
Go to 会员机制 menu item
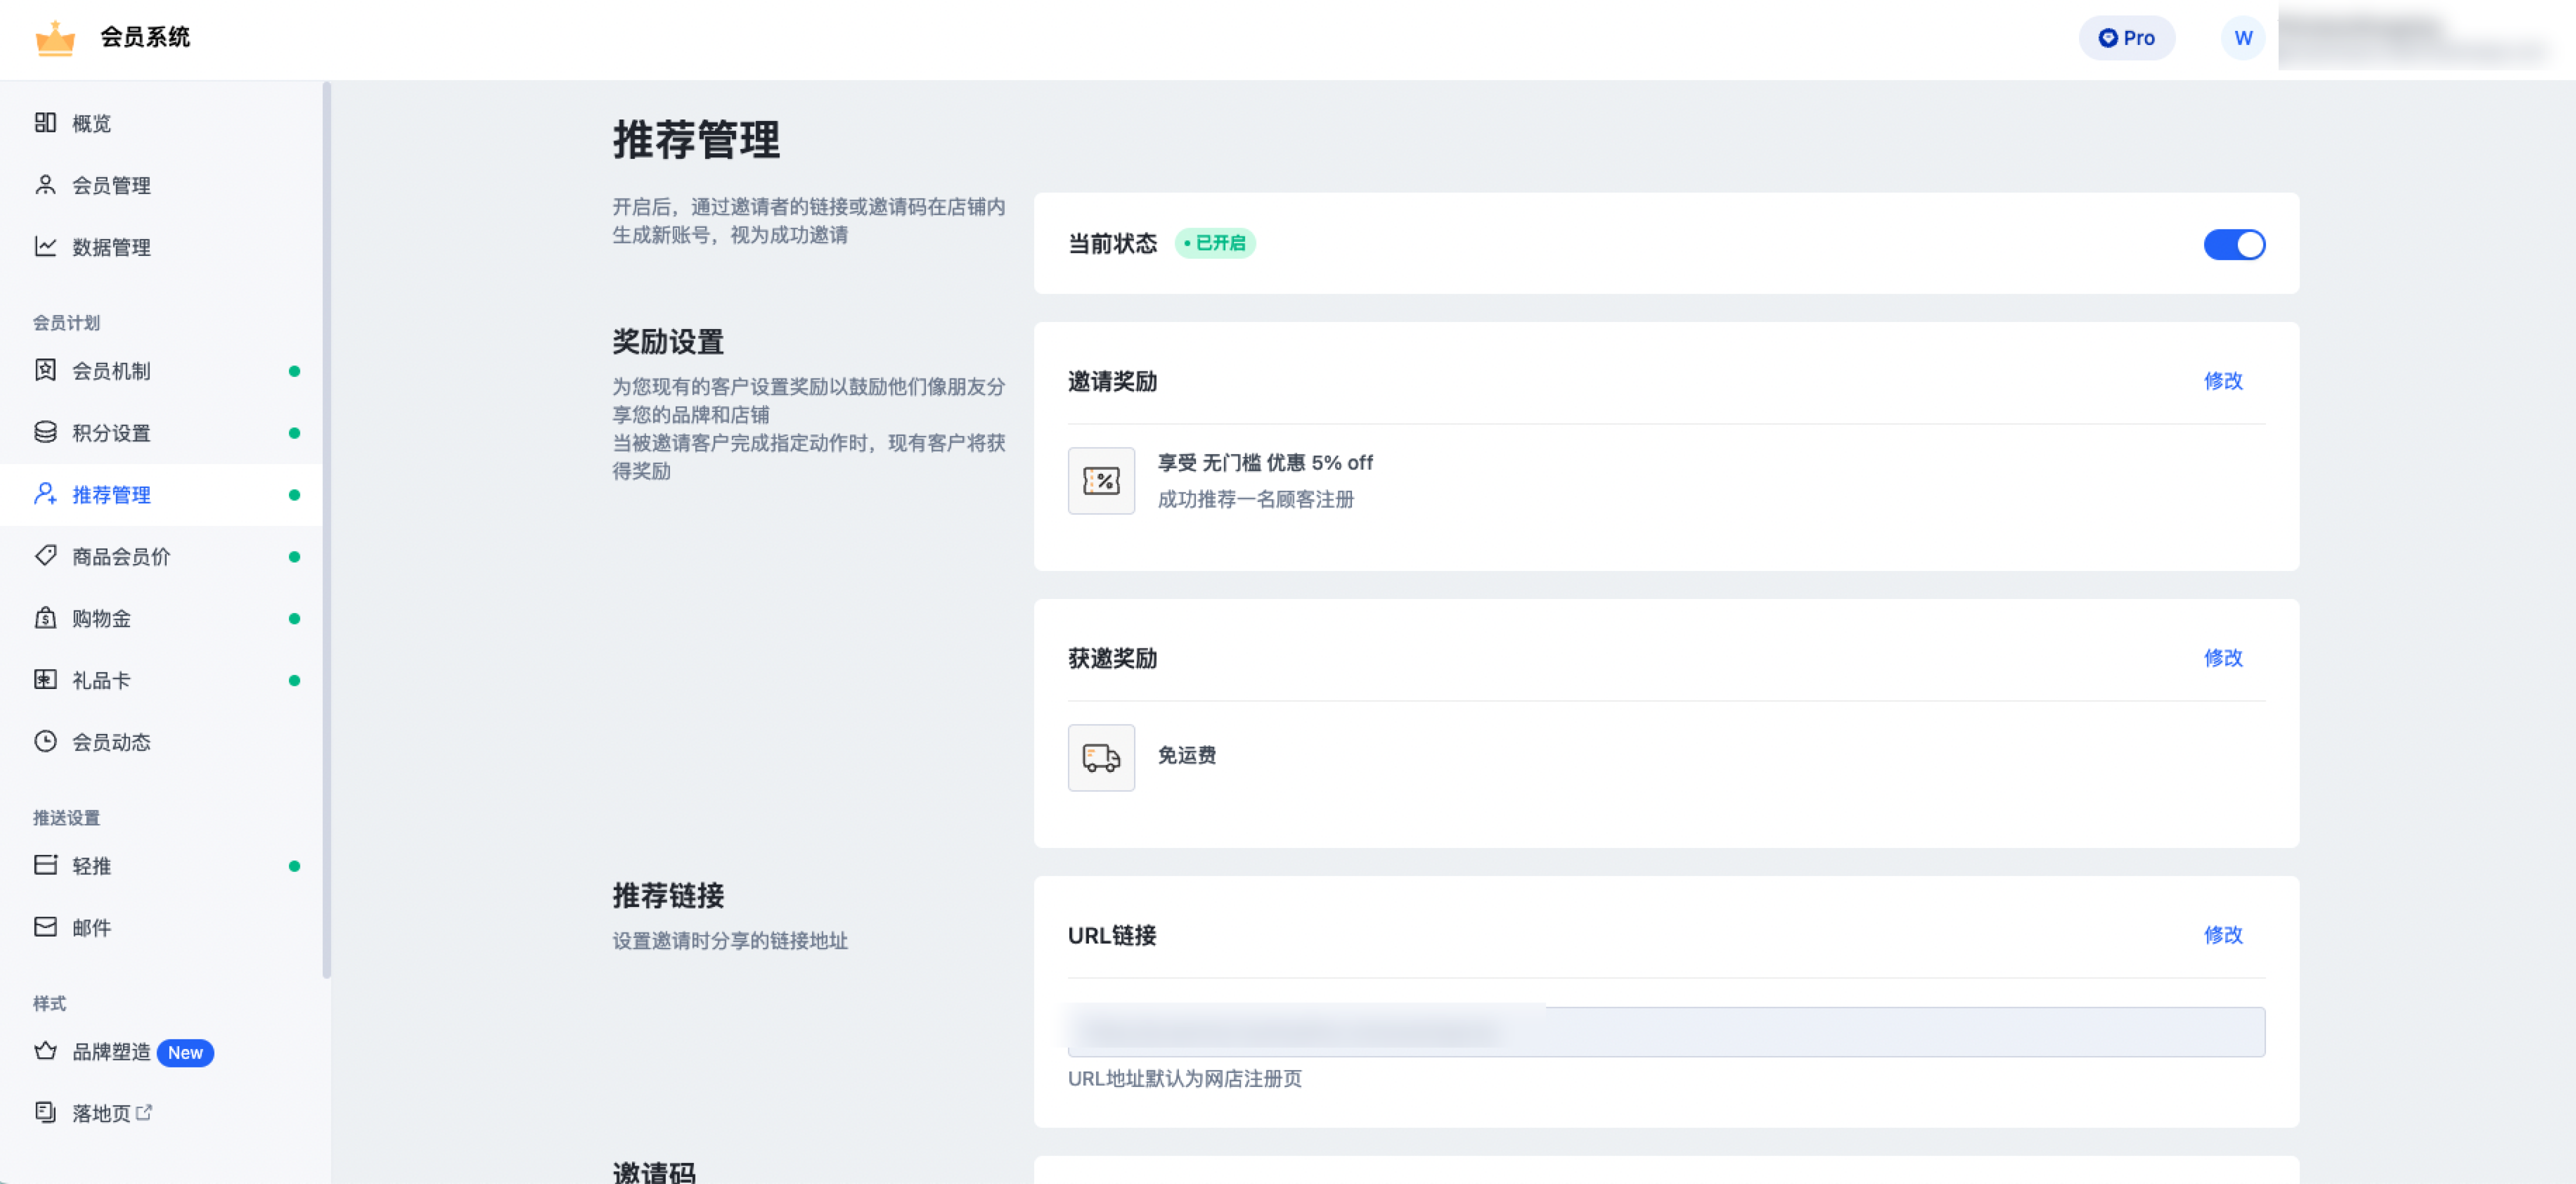pyautogui.click(x=111, y=371)
